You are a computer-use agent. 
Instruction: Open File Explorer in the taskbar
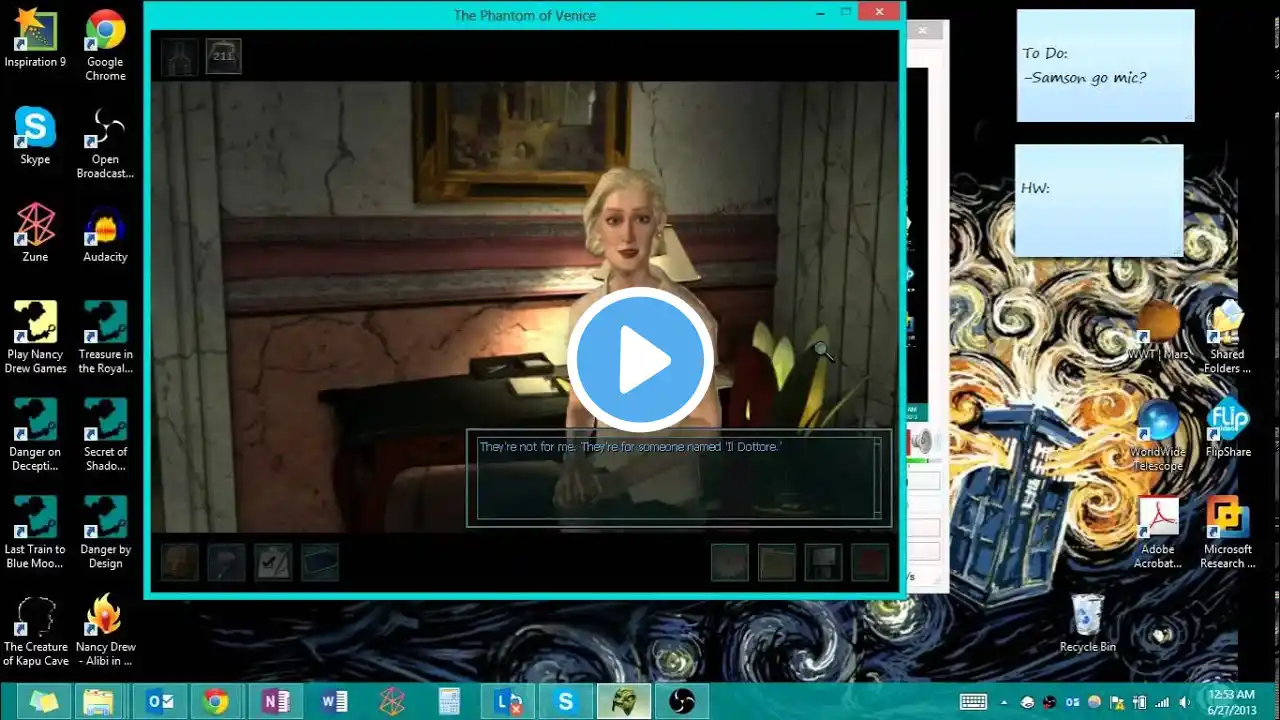tap(99, 701)
